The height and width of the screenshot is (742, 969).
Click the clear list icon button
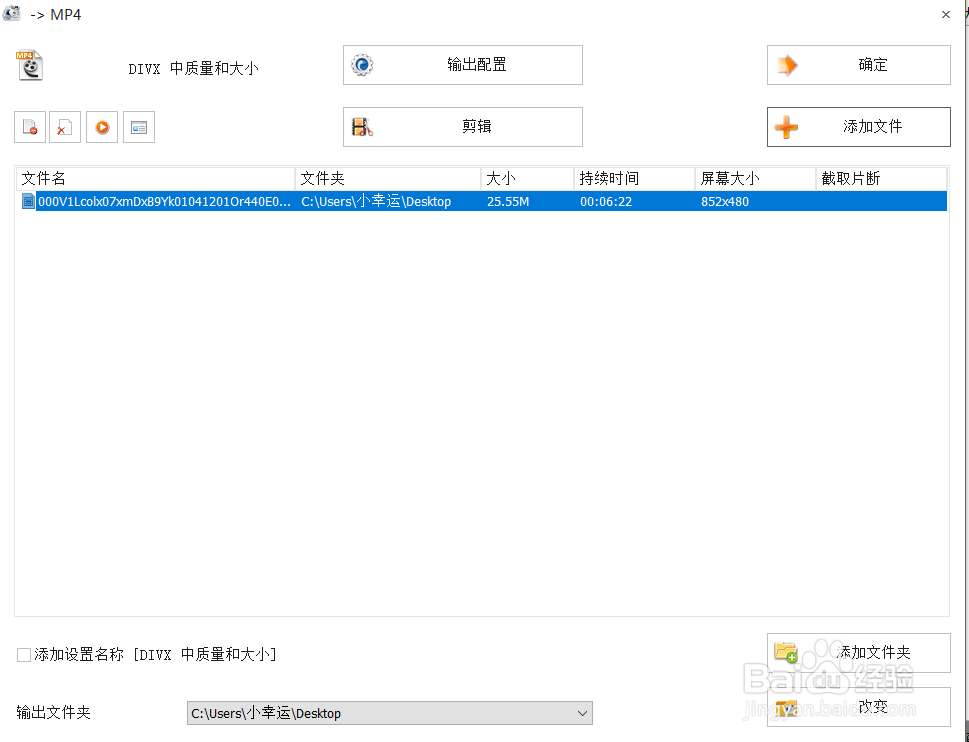(65, 127)
